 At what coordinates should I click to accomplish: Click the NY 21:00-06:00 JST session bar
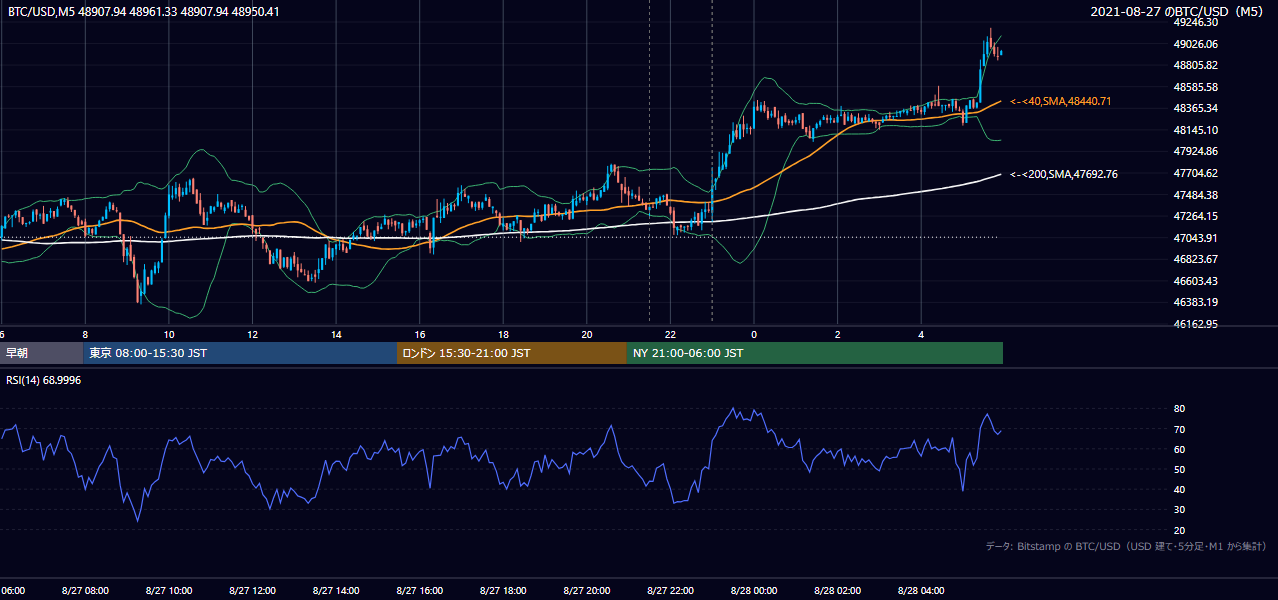(815, 353)
